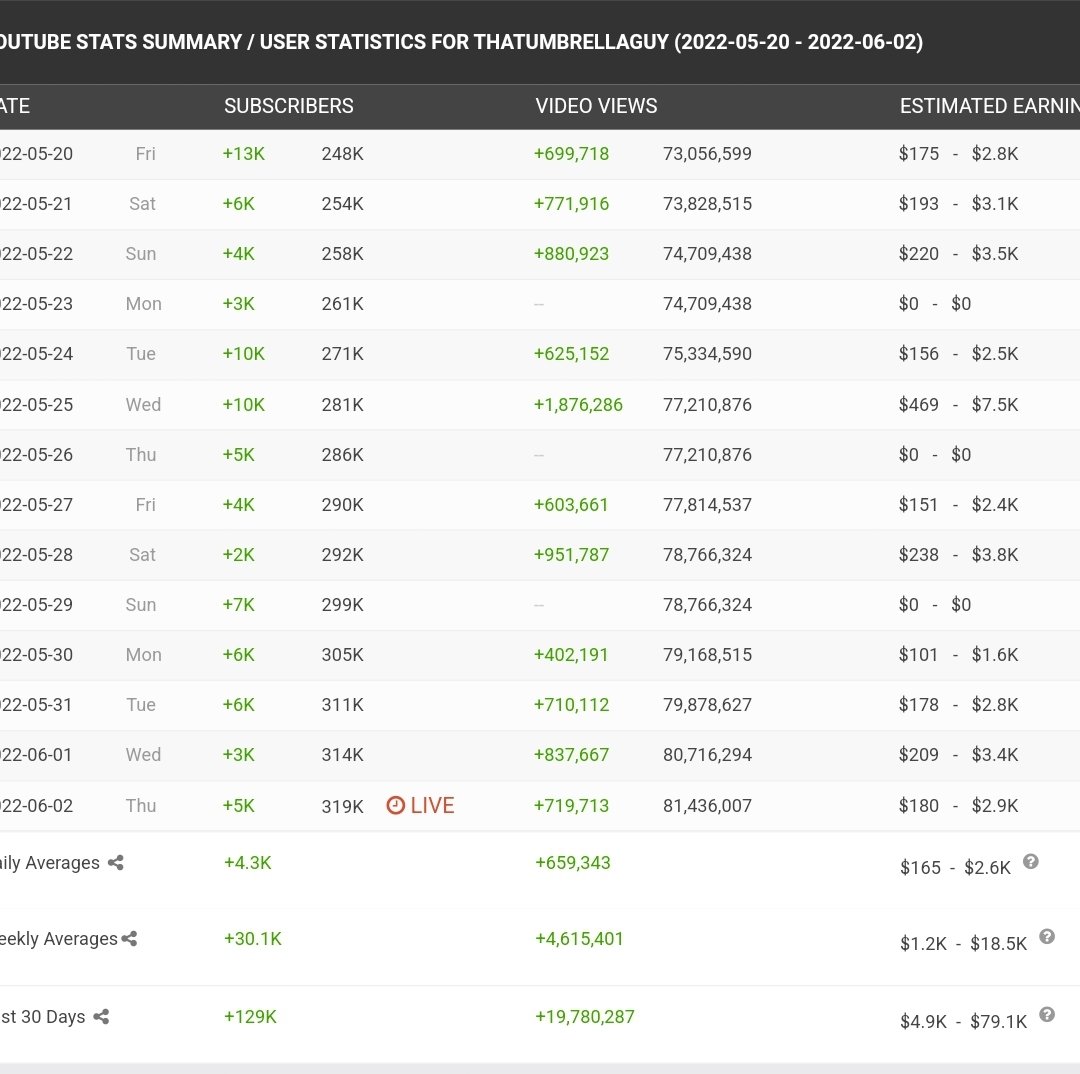Screen dimensions: 1080x1074
Task: Click earnings $151 - $2.4K
Action: coord(958,504)
